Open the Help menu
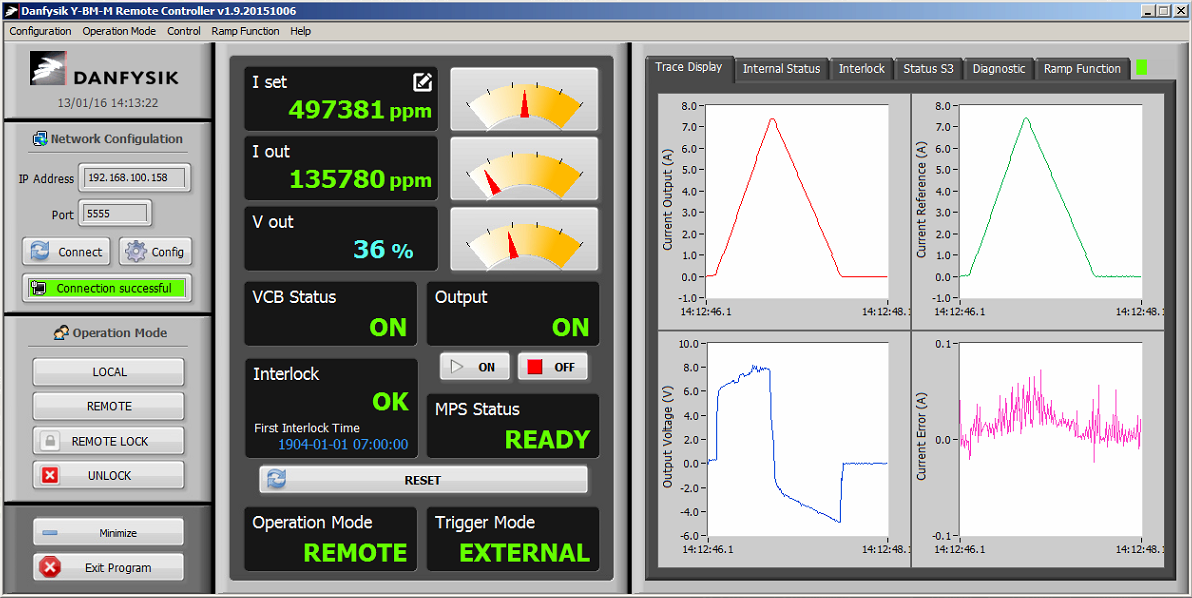The width and height of the screenshot is (1192, 598). [x=300, y=31]
